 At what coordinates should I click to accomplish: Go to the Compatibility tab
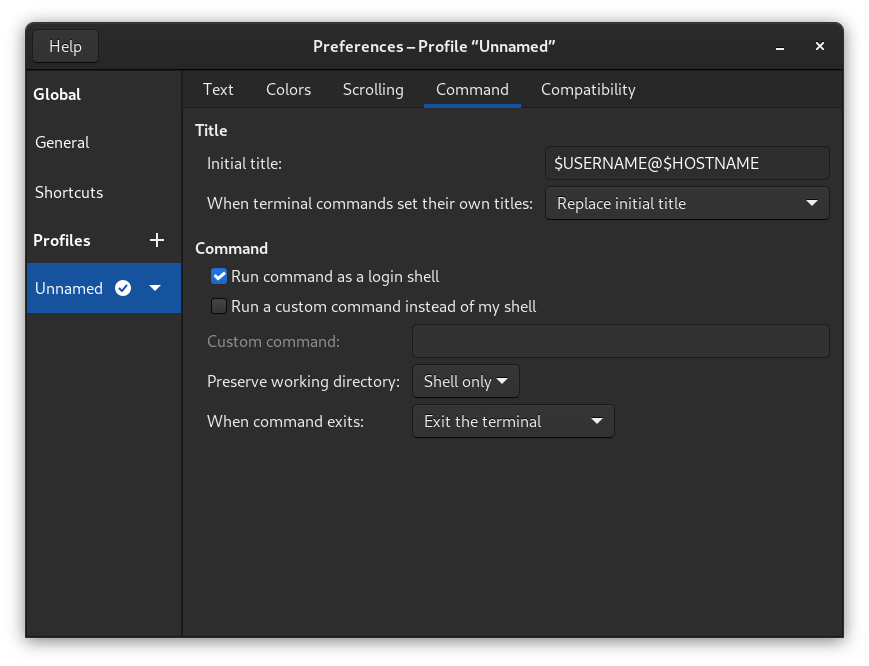tap(588, 89)
